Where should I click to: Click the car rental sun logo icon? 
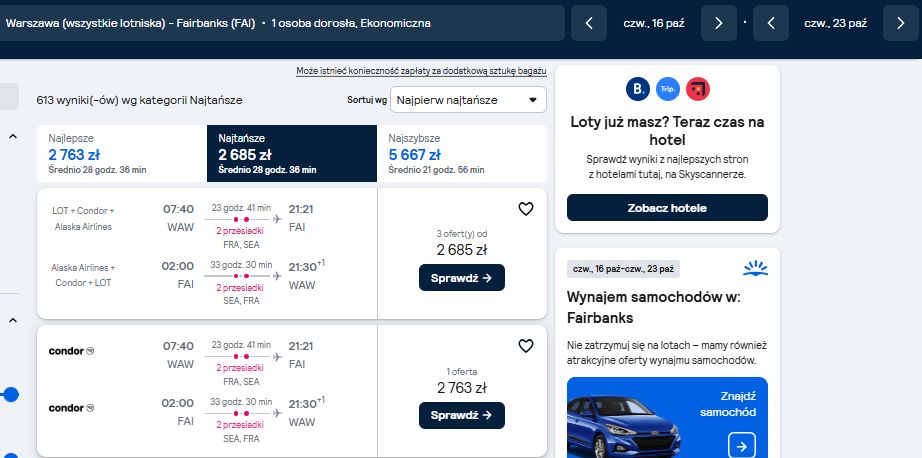click(x=756, y=269)
